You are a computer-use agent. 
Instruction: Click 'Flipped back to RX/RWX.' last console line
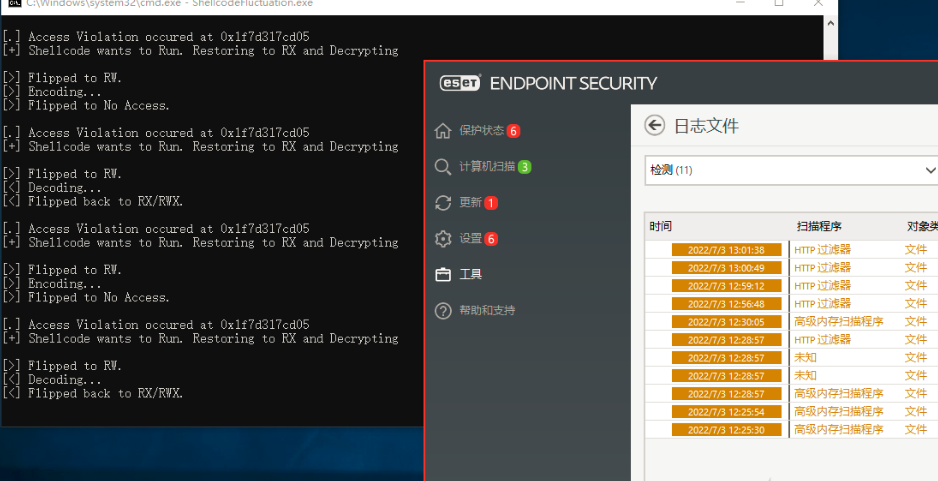tap(105, 393)
